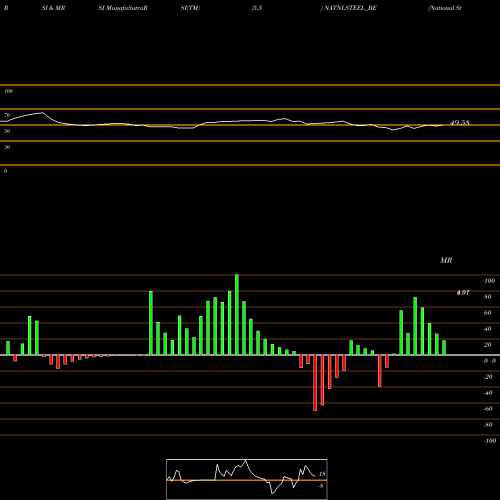Viewport: 500px width, 500px height.
Task: Open the mini overview chart thumbnail at bottom
Action: [247, 479]
